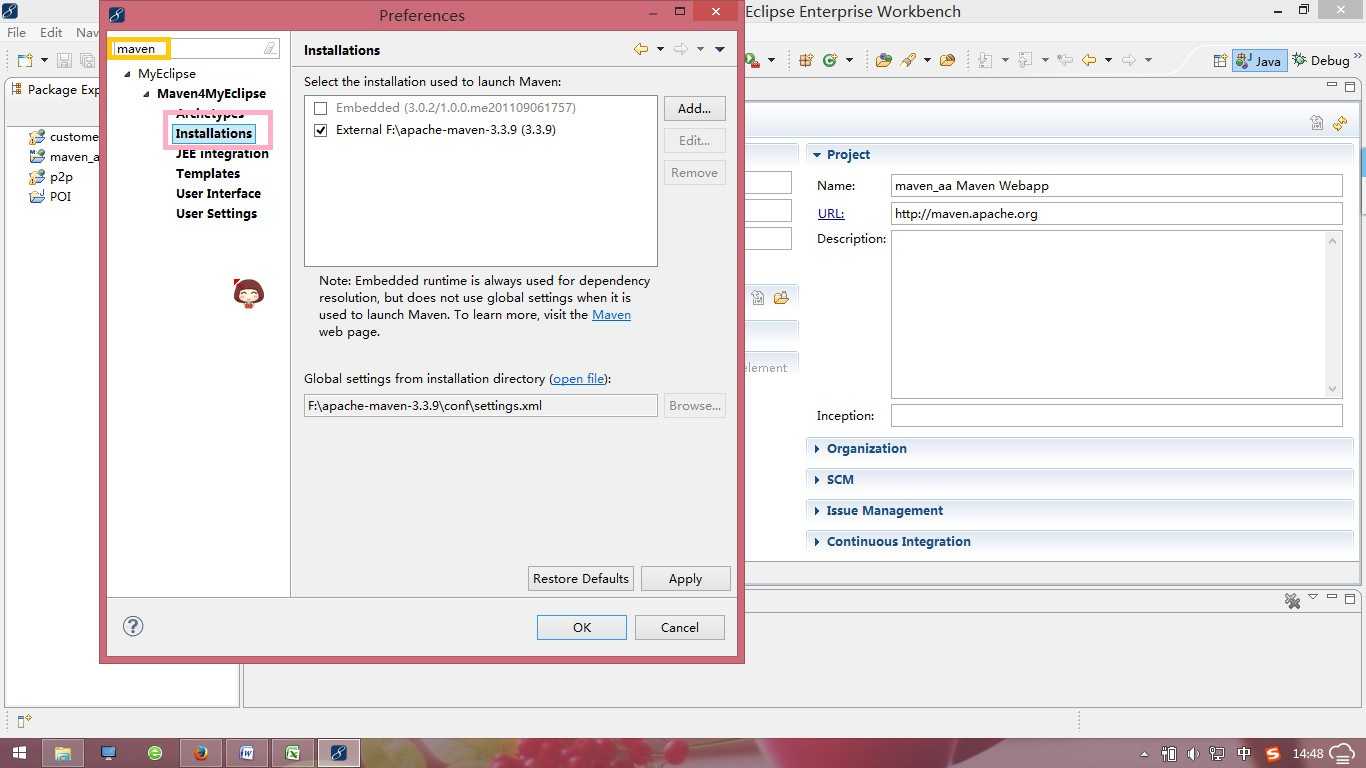Select Installations in preferences tree
Image resolution: width=1366 pixels, height=768 pixels.
click(213, 134)
